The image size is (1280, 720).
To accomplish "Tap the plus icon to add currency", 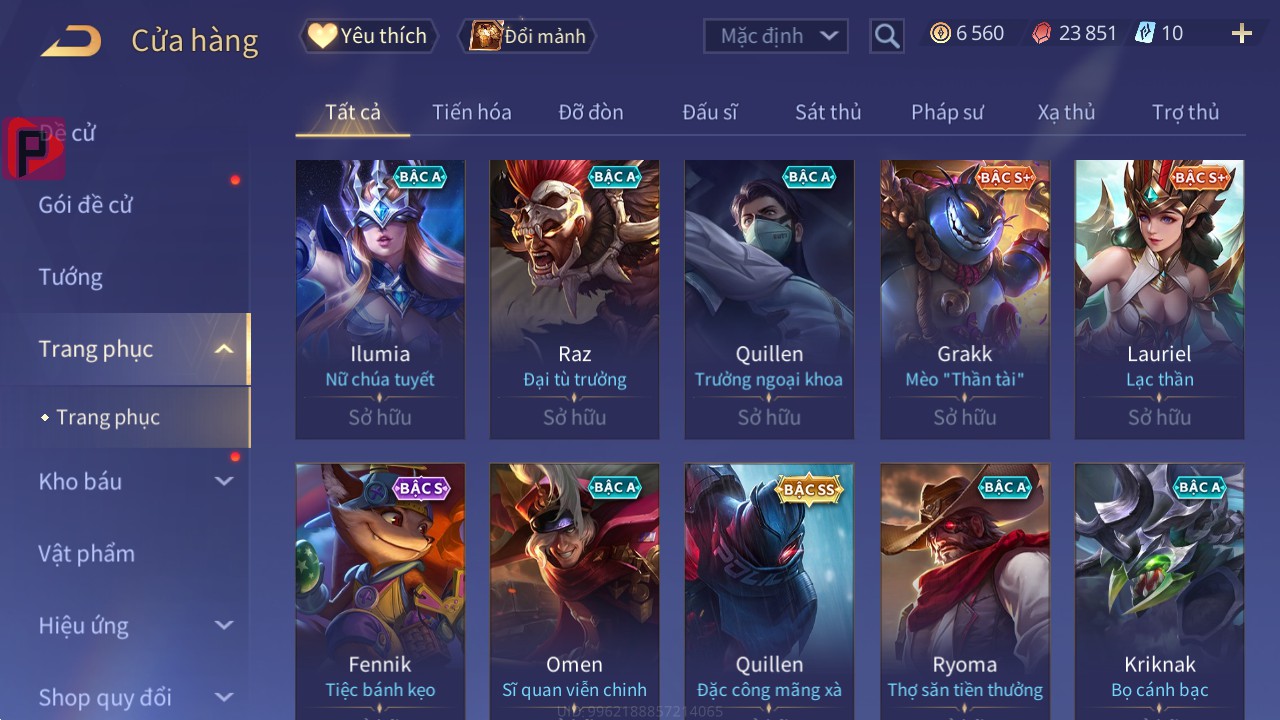I will pos(1242,34).
